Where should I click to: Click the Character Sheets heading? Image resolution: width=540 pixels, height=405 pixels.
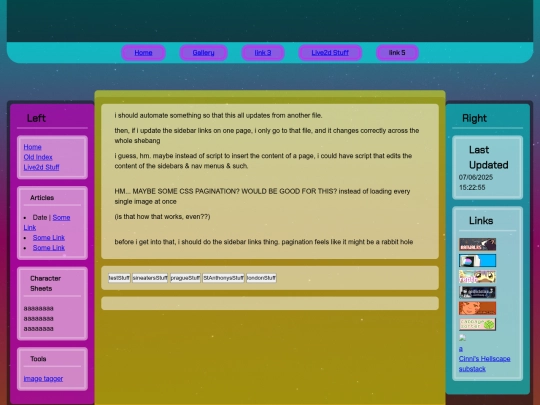pyautogui.click(x=45, y=283)
